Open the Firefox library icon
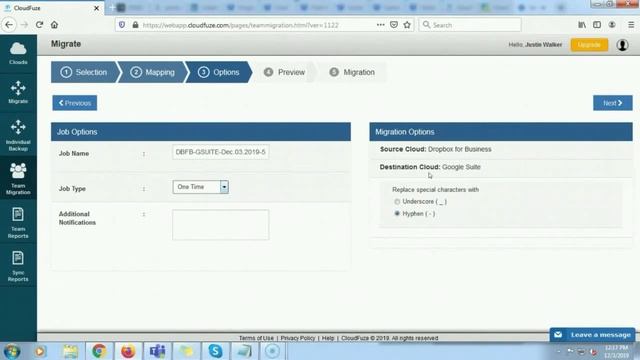The image size is (640, 360). [582, 25]
